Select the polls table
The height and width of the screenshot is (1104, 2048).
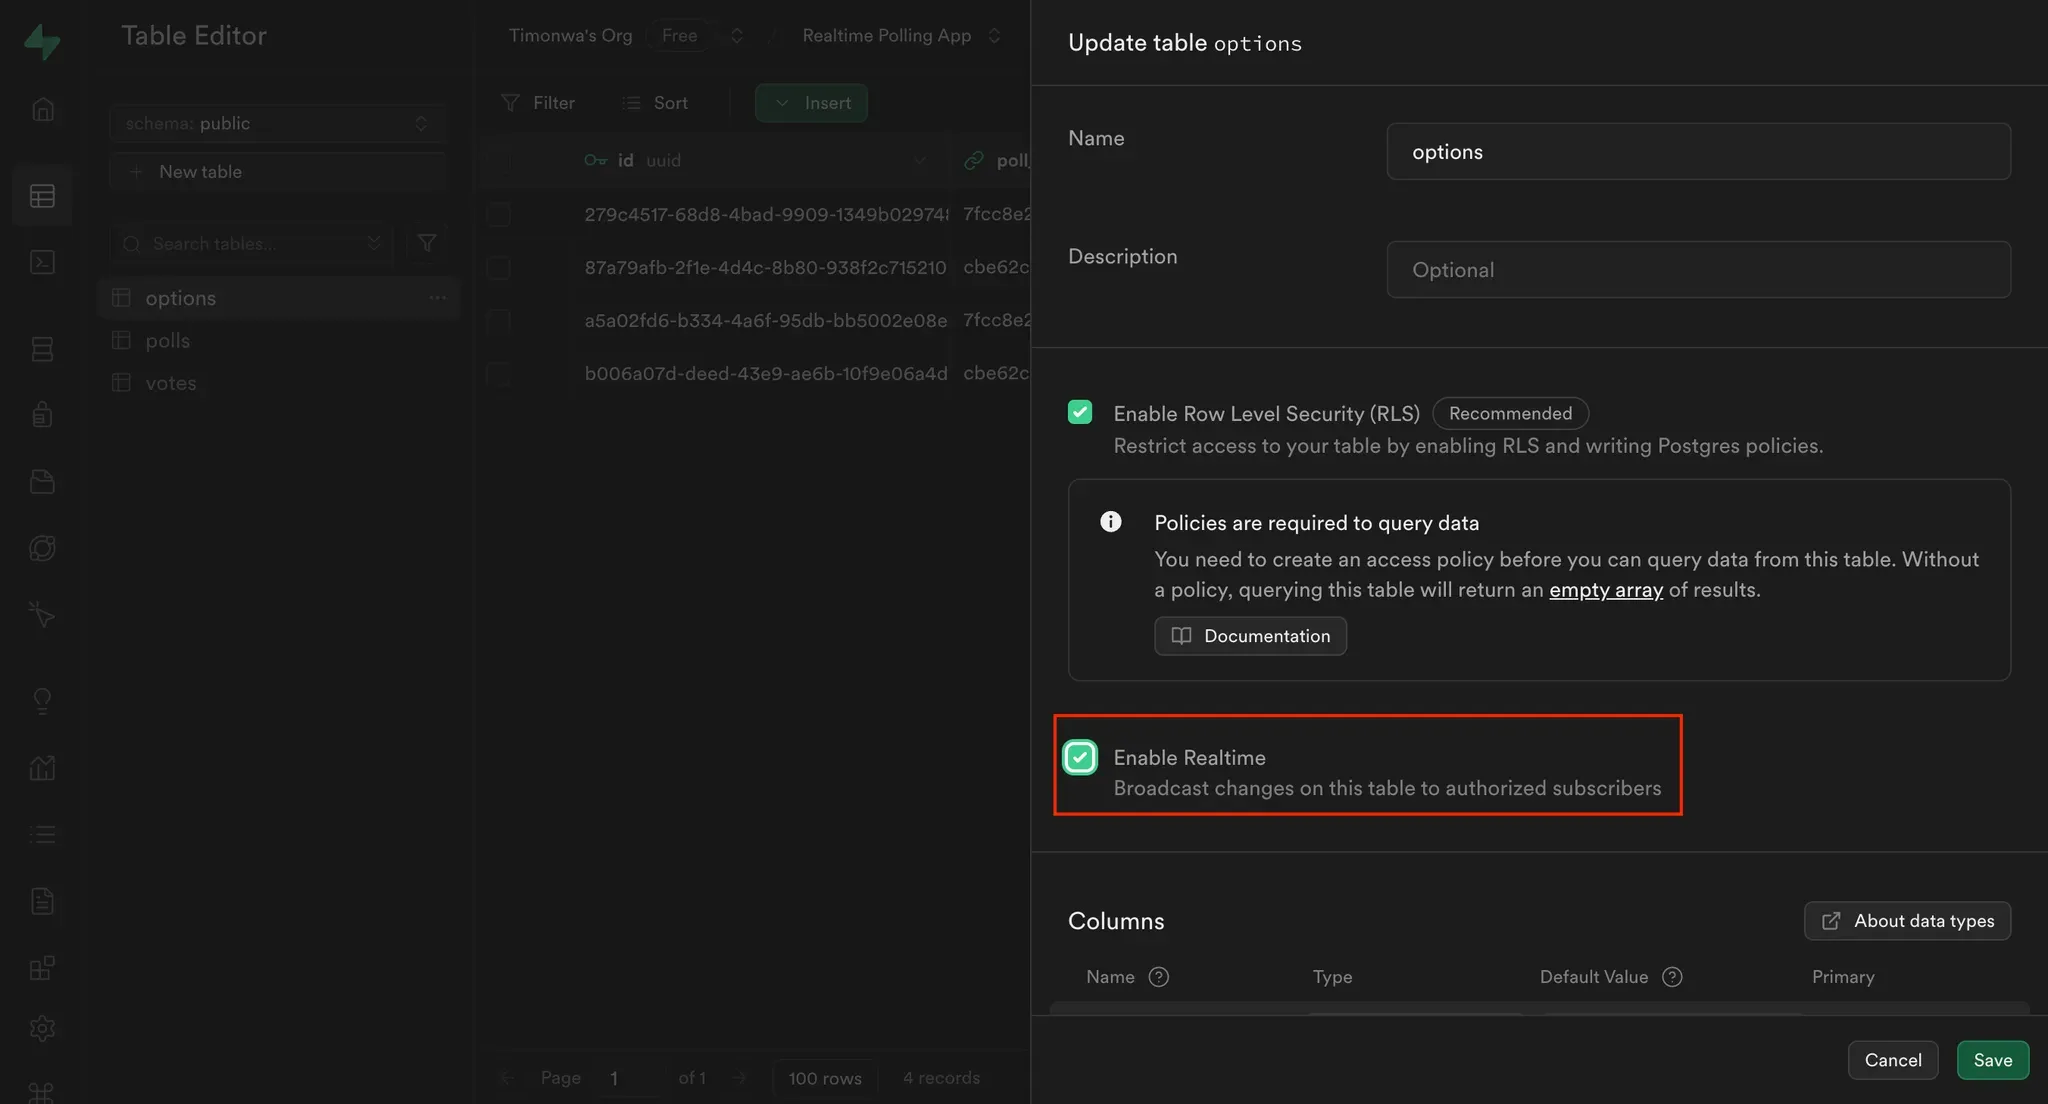point(168,340)
